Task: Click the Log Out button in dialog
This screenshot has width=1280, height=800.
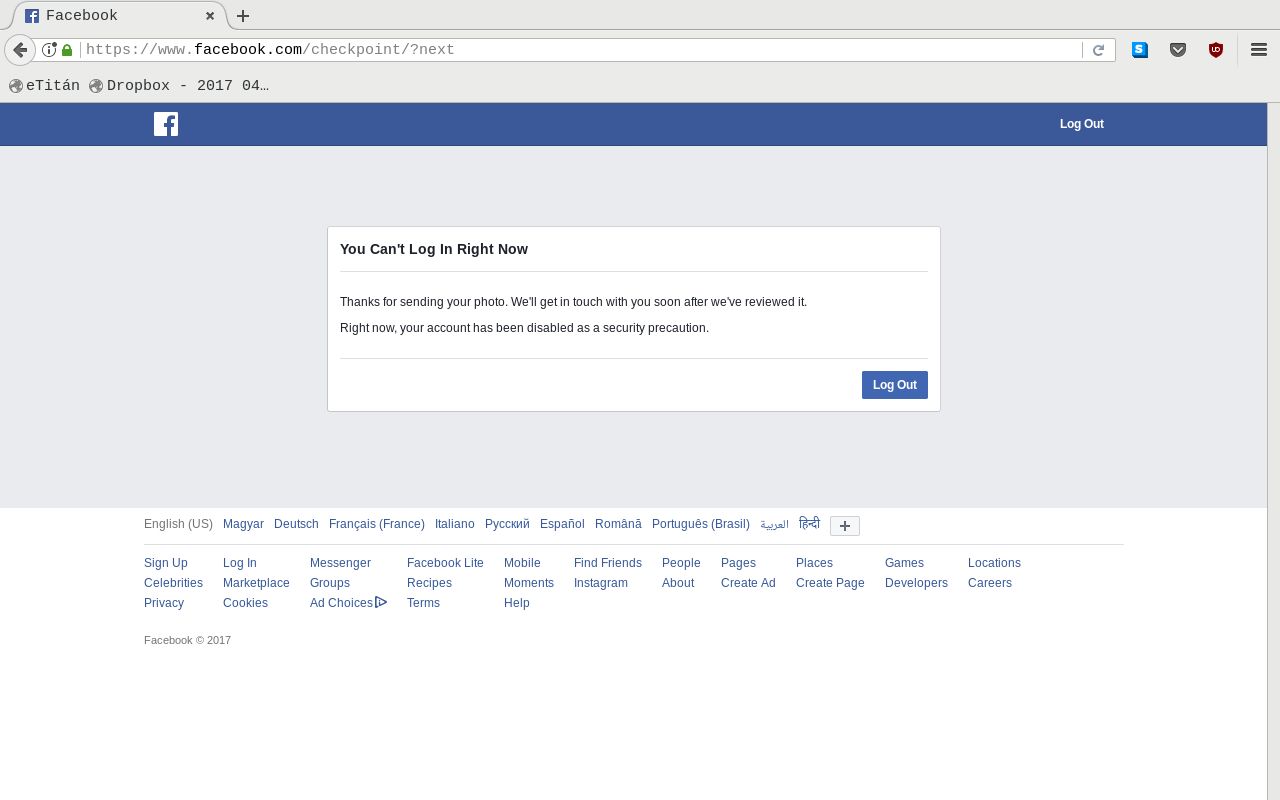Action: [895, 385]
